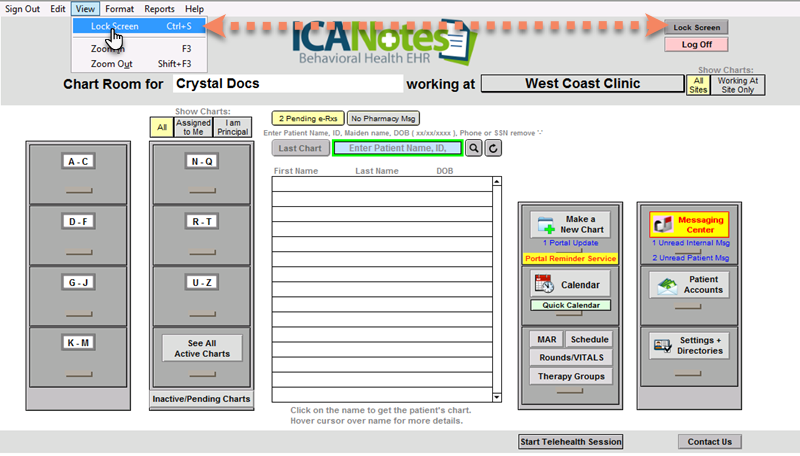
Task: Open the Messaging Center
Action: (690, 224)
